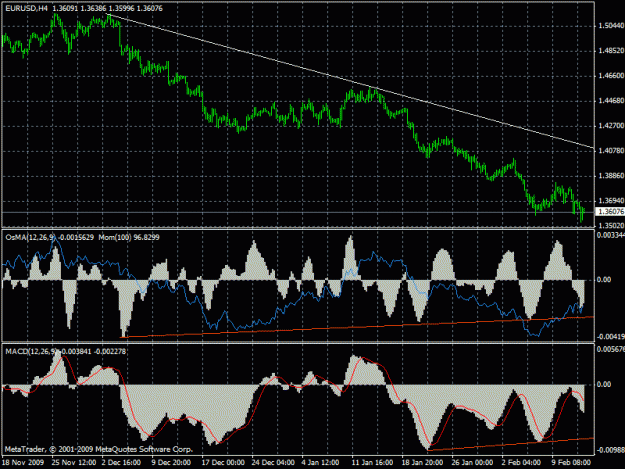Click the OsMA 0.00 zero level label

pos(604,280)
